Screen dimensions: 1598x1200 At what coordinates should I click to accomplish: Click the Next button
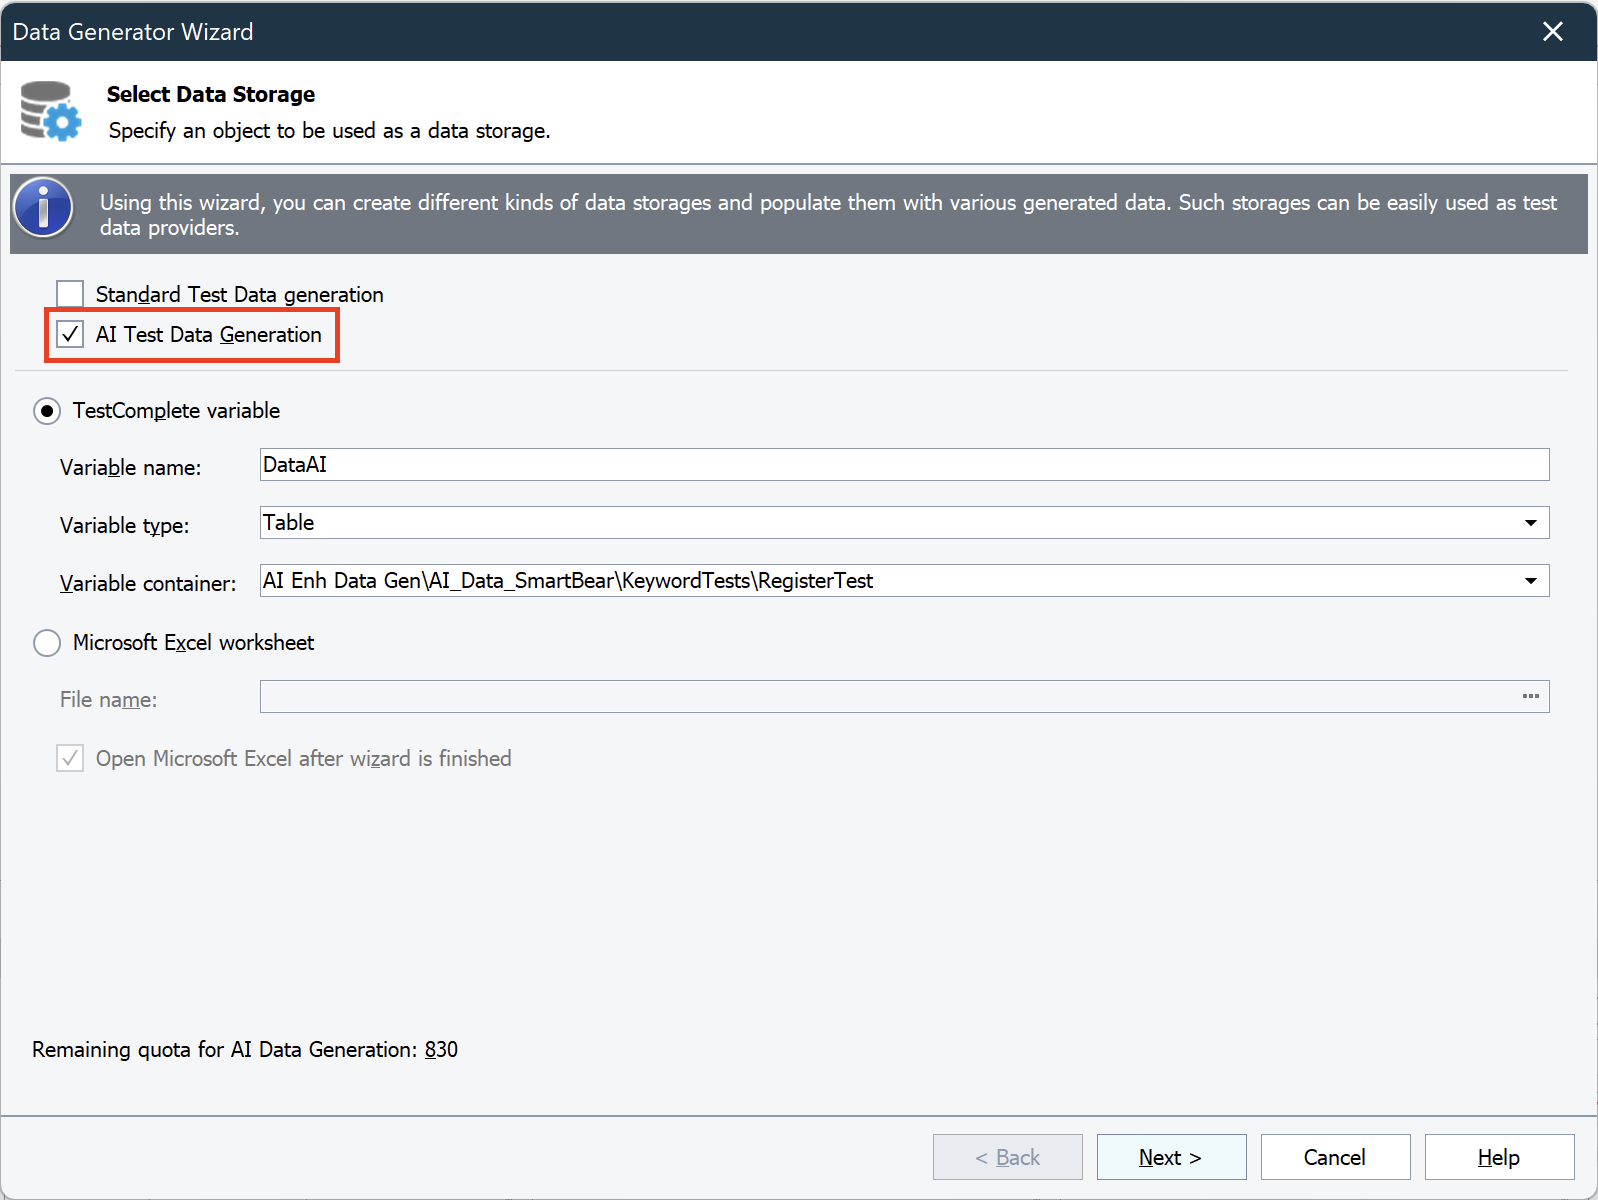click(1171, 1157)
